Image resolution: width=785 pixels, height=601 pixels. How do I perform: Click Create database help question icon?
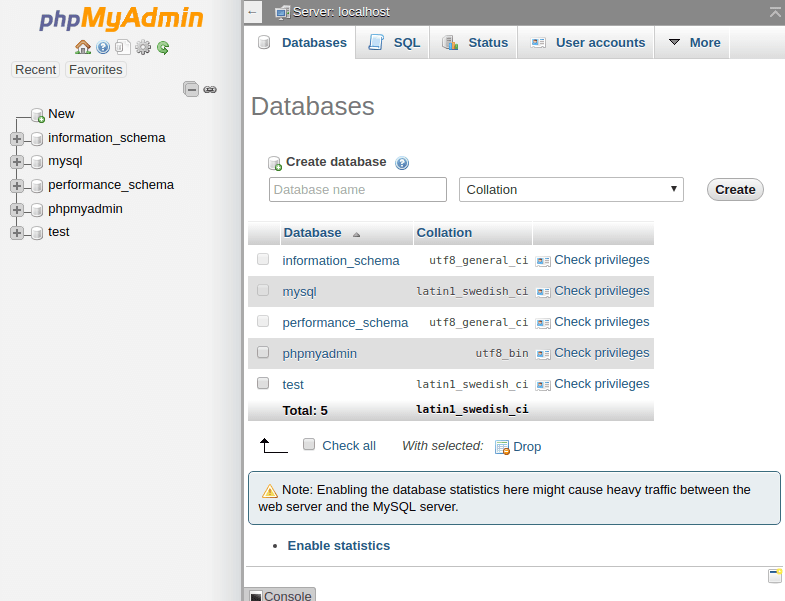(402, 163)
